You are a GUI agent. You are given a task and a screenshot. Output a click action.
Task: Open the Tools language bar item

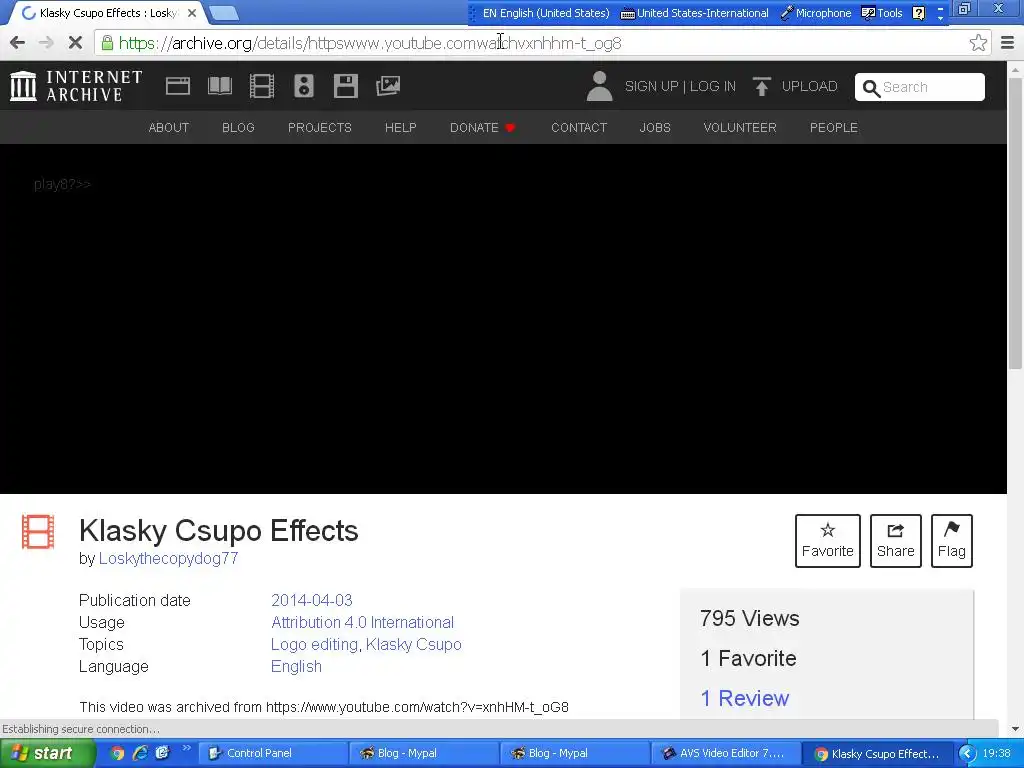pos(882,13)
